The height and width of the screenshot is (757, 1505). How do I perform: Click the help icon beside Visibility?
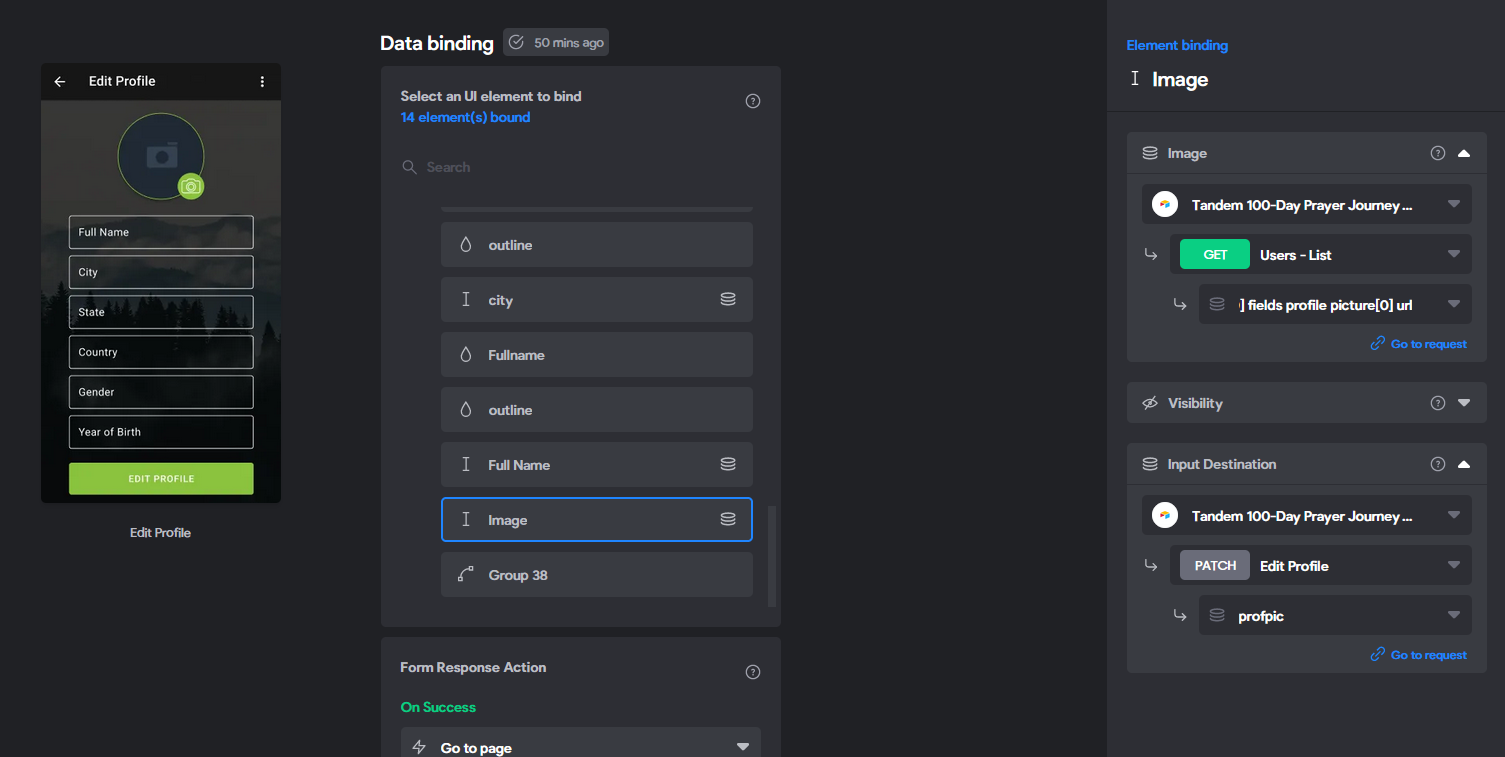1438,403
